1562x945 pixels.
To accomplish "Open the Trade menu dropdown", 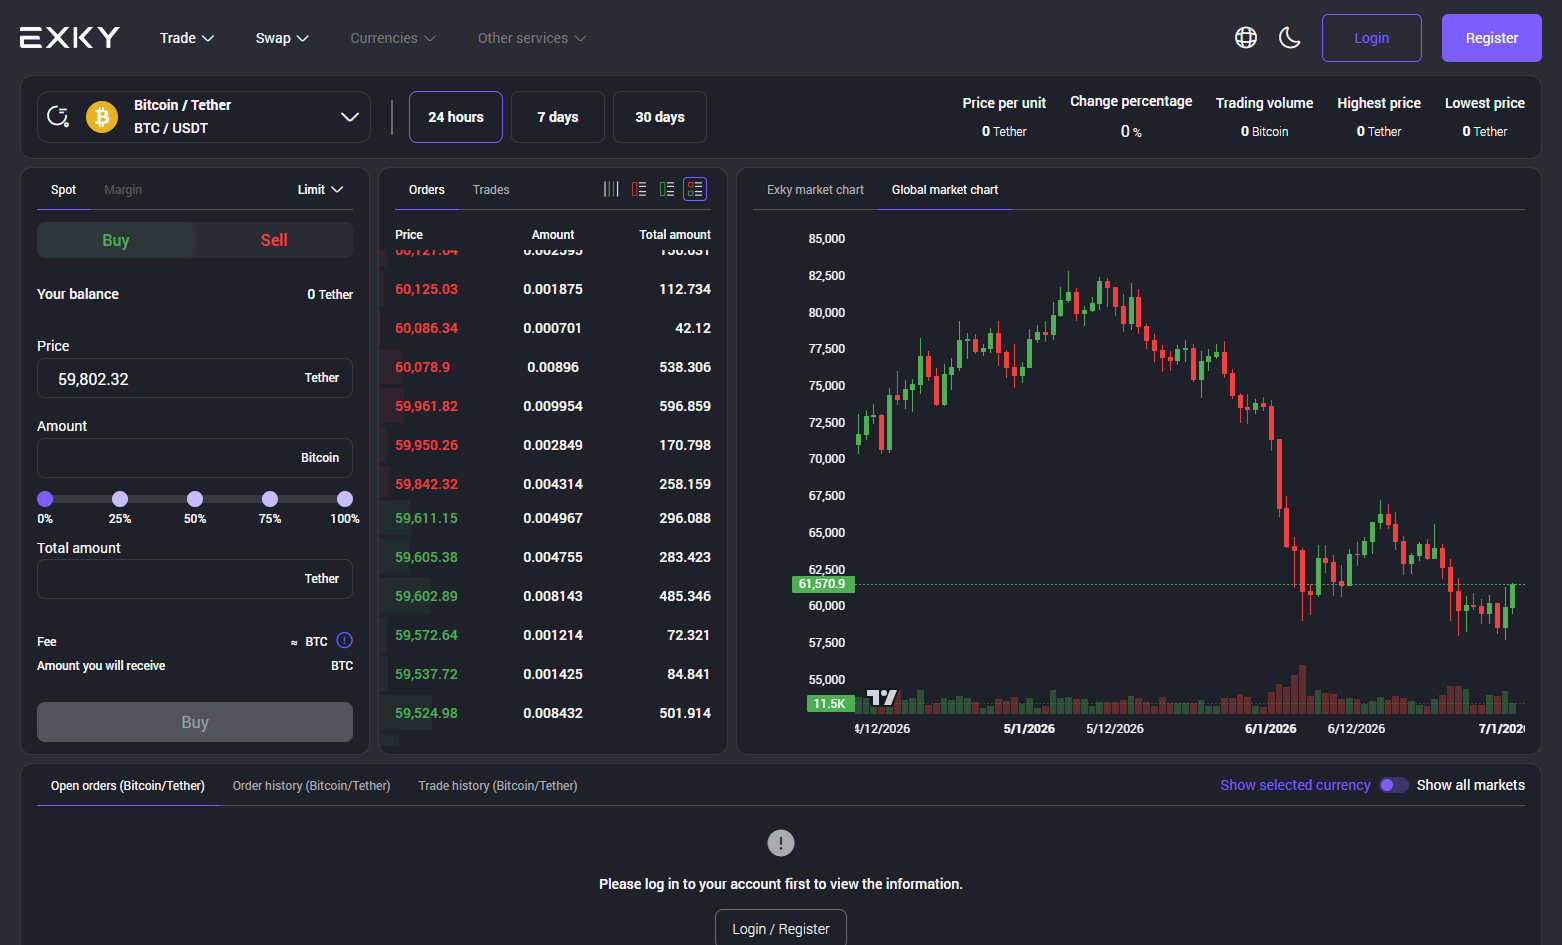I will [187, 38].
